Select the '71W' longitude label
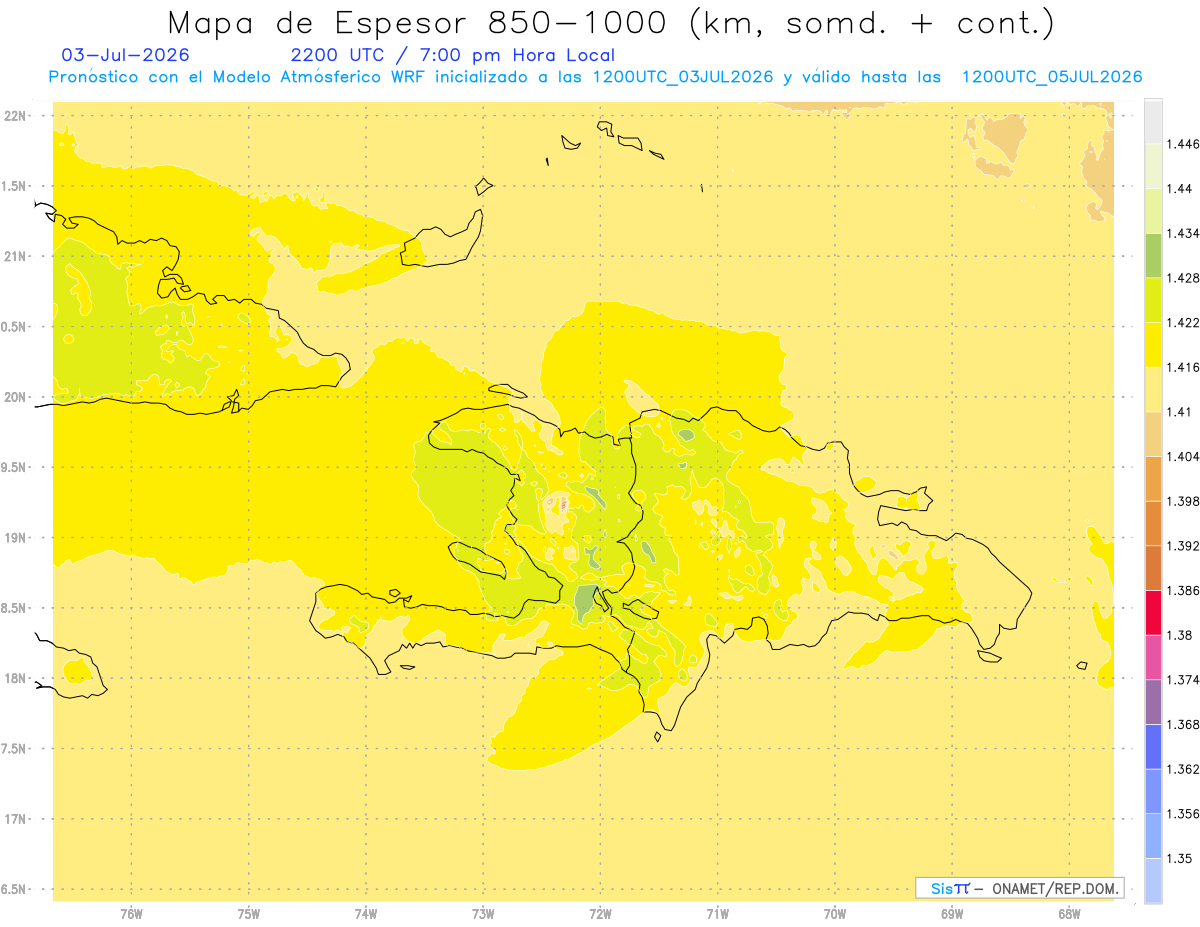The height and width of the screenshot is (927, 1200). pos(717,913)
